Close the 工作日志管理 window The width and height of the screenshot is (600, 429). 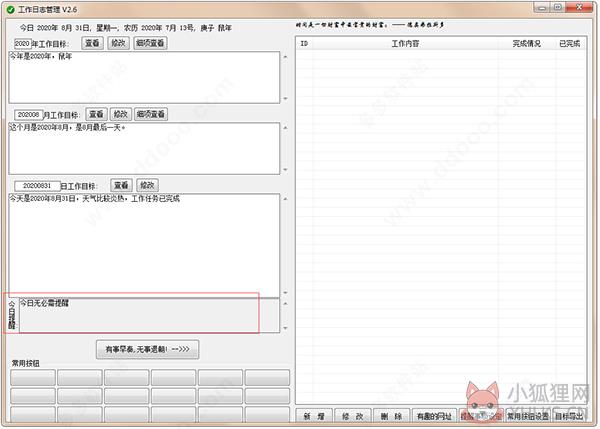[579, 8]
